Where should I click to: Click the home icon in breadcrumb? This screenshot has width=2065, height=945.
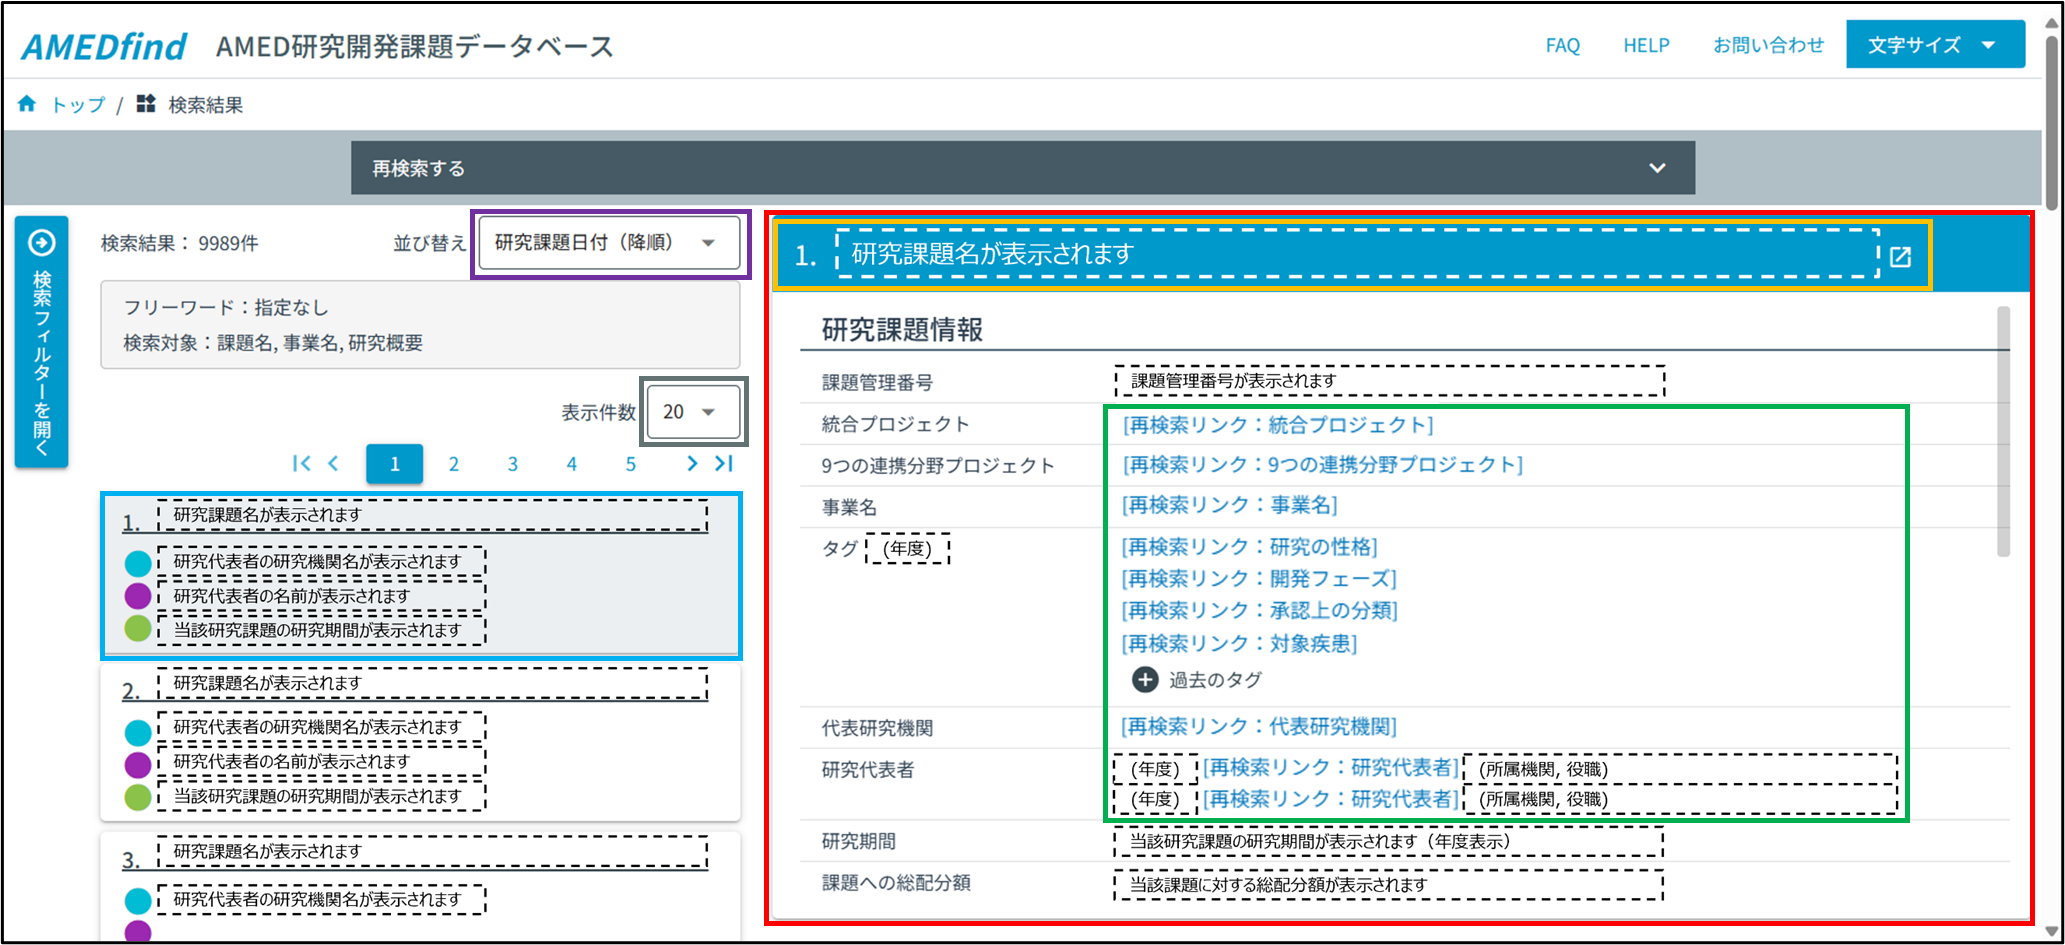27,104
